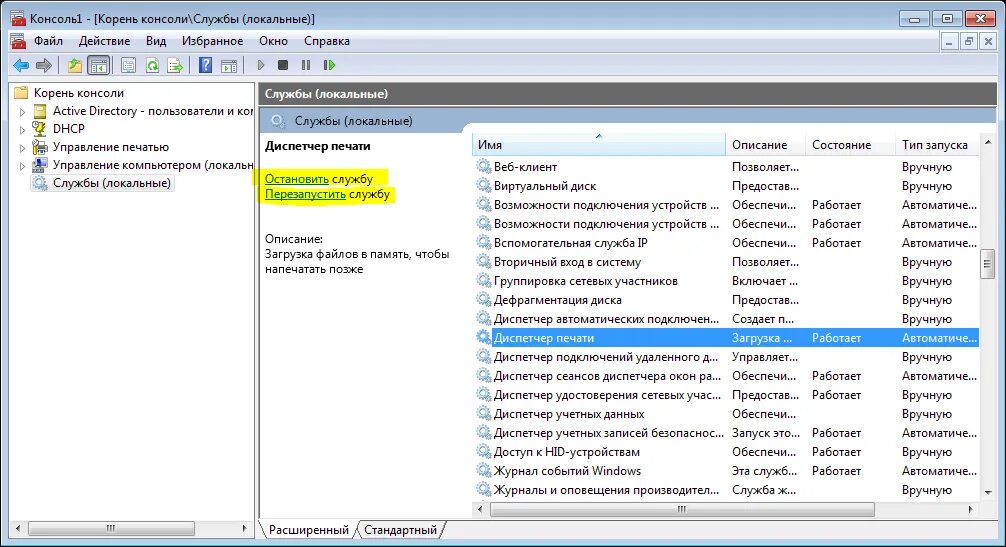The image size is (1006, 547).
Task: Stop the service with the square icon
Action: pos(283,65)
